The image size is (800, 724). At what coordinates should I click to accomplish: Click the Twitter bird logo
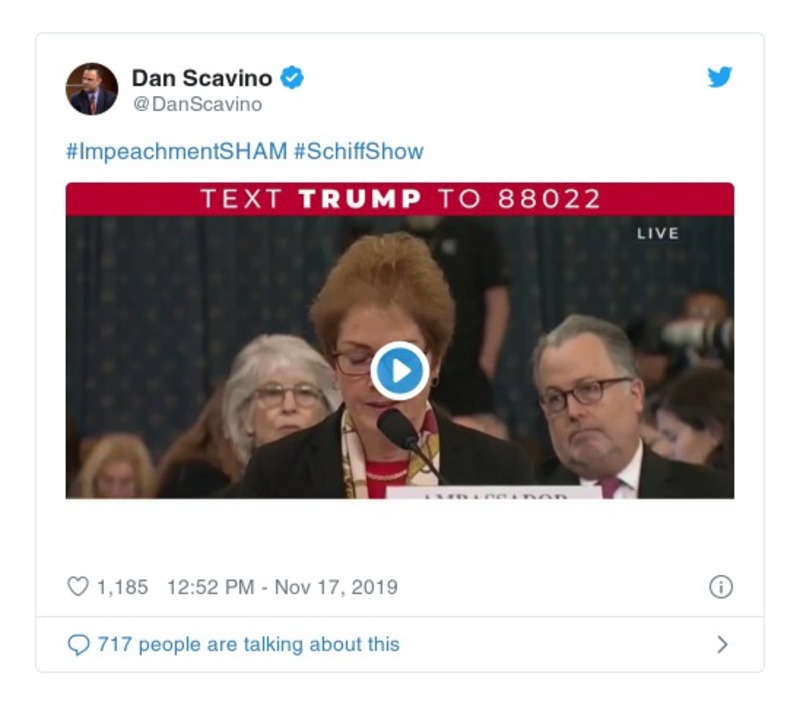(718, 77)
